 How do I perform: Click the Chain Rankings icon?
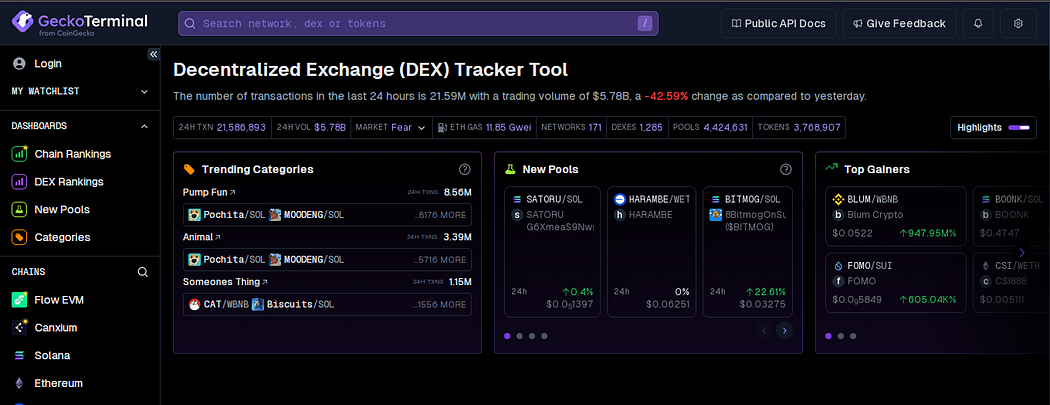click(x=19, y=154)
